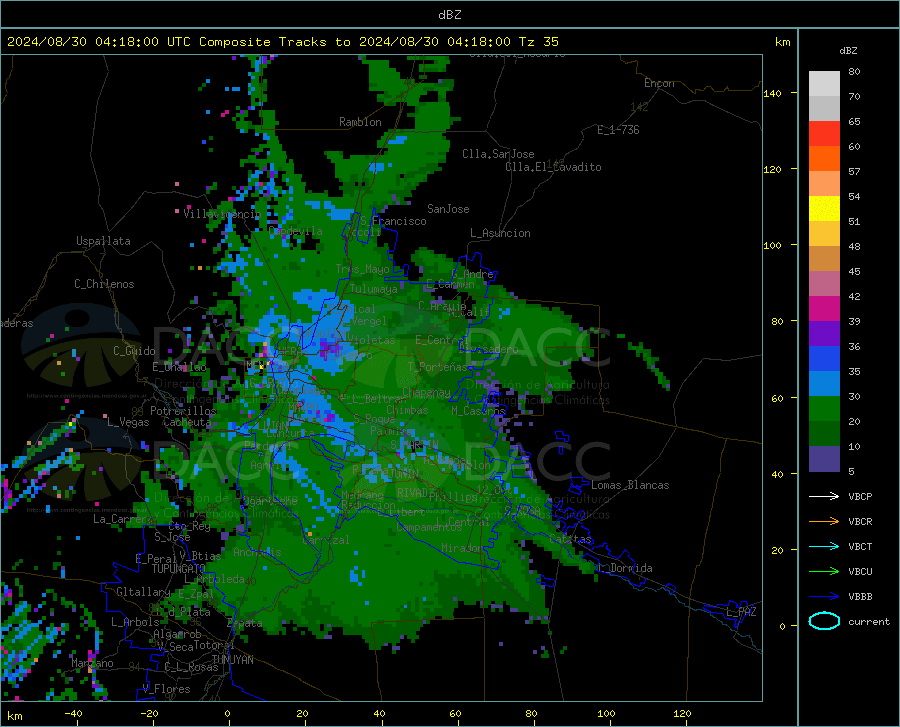900x727 pixels.
Task: Select the light blue 35 dBZ legend swatch
Action: [x=824, y=384]
